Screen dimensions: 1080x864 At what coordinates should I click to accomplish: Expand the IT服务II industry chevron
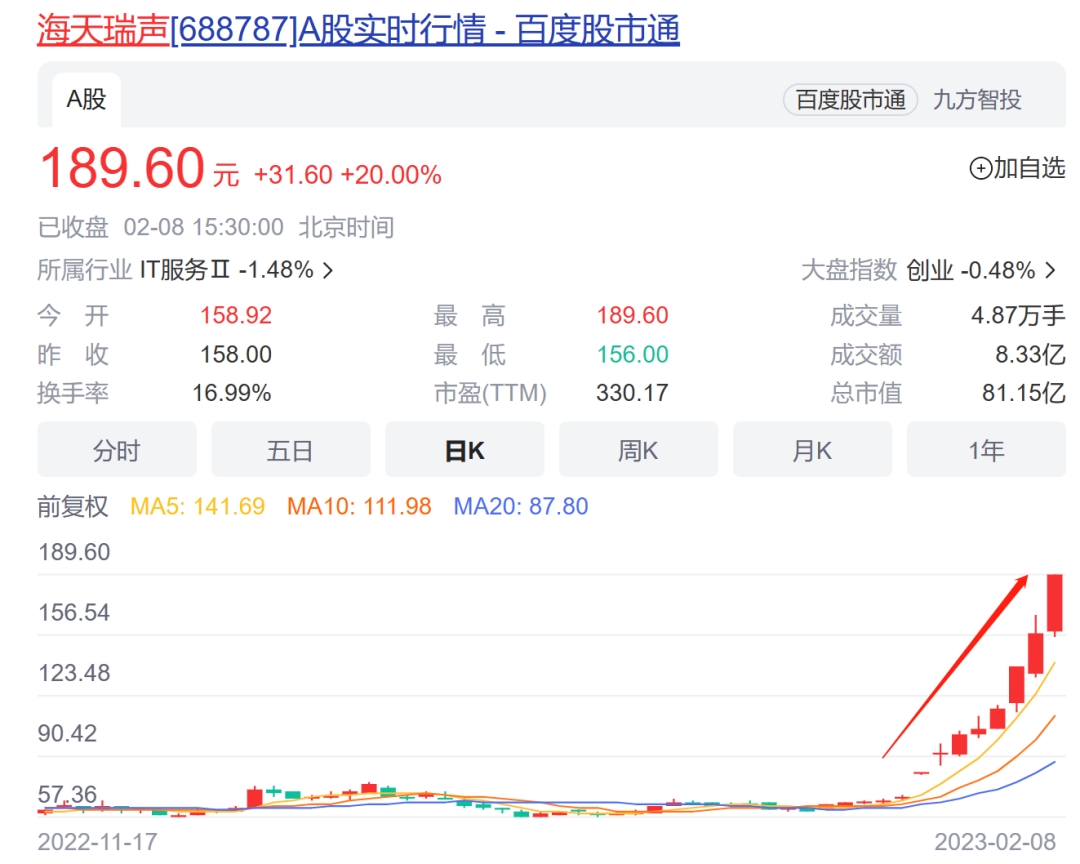pyautogui.click(x=329, y=270)
